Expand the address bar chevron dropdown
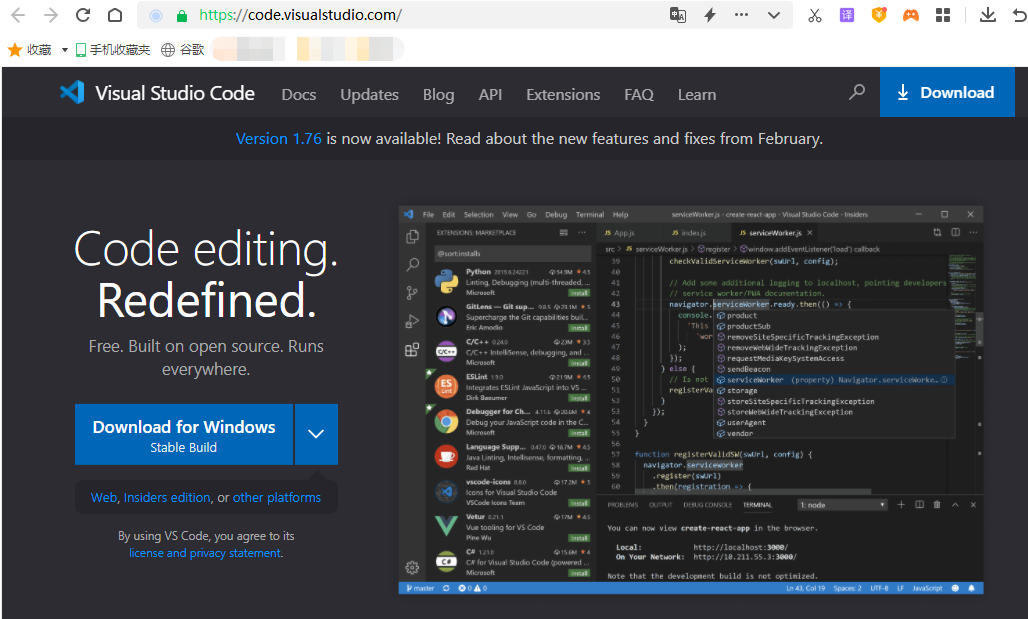The height and width of the screenshot is (619, 1028). tap(773, 15)
